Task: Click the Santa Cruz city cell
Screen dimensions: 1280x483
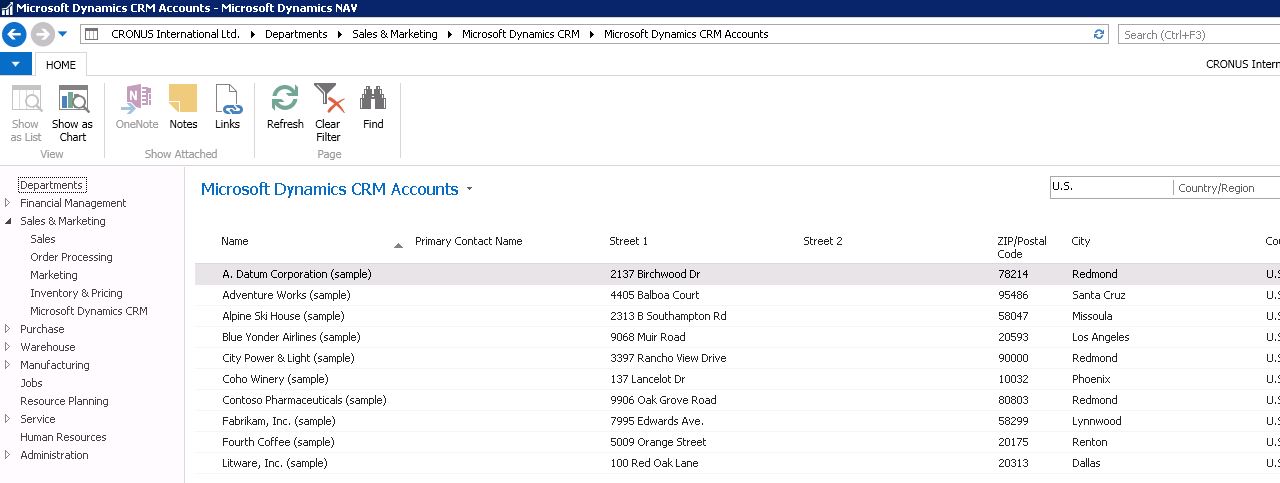Action: [1100, 295]
